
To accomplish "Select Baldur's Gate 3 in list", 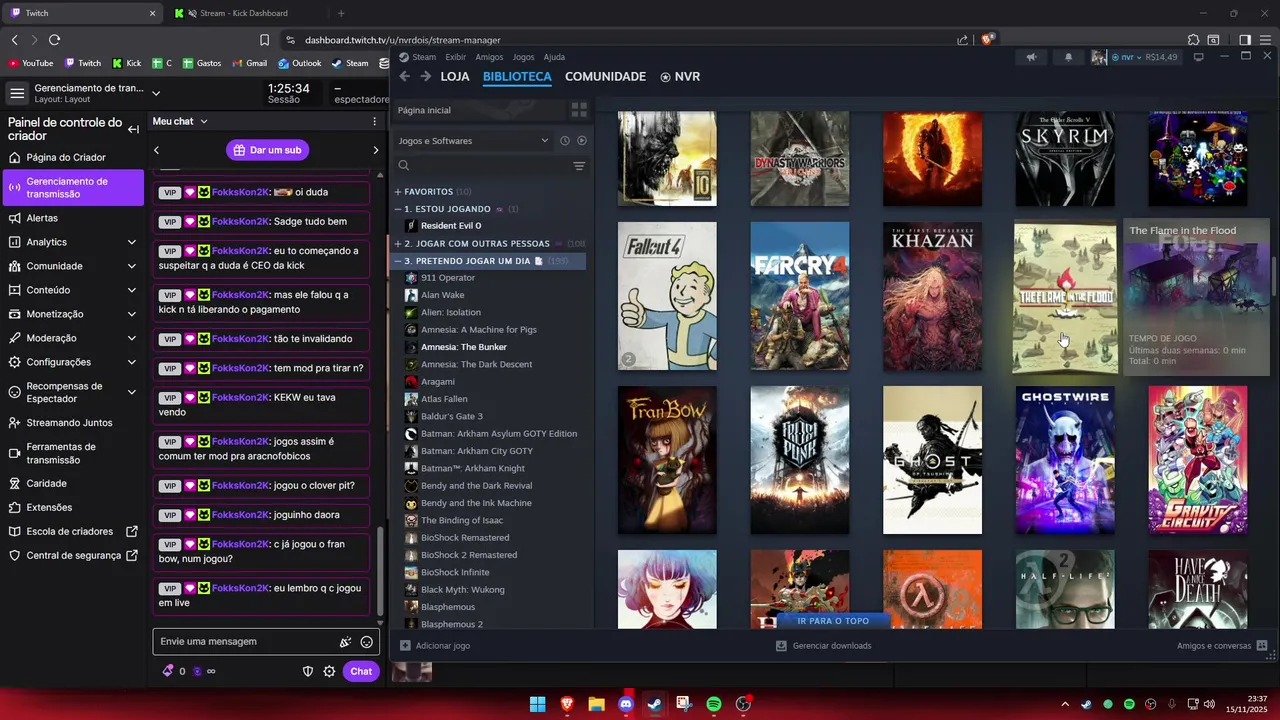I will point(451,416).
